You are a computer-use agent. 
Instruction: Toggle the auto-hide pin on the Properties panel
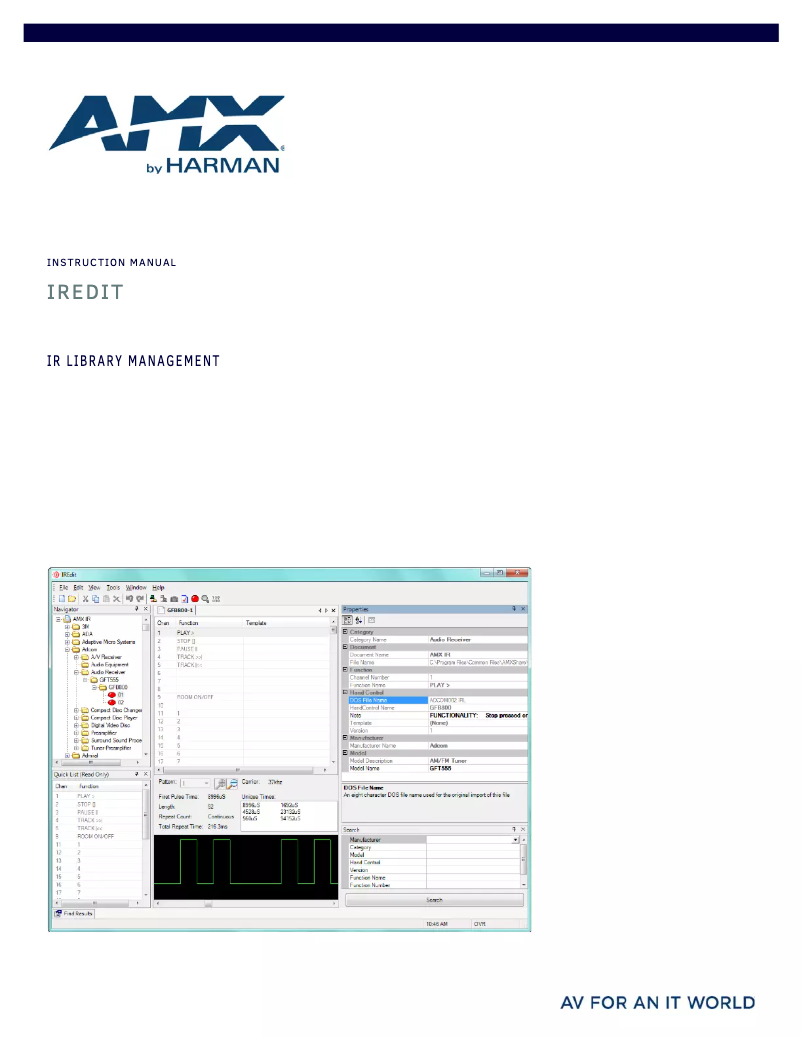pyautogui.click(x=514, y=609)
